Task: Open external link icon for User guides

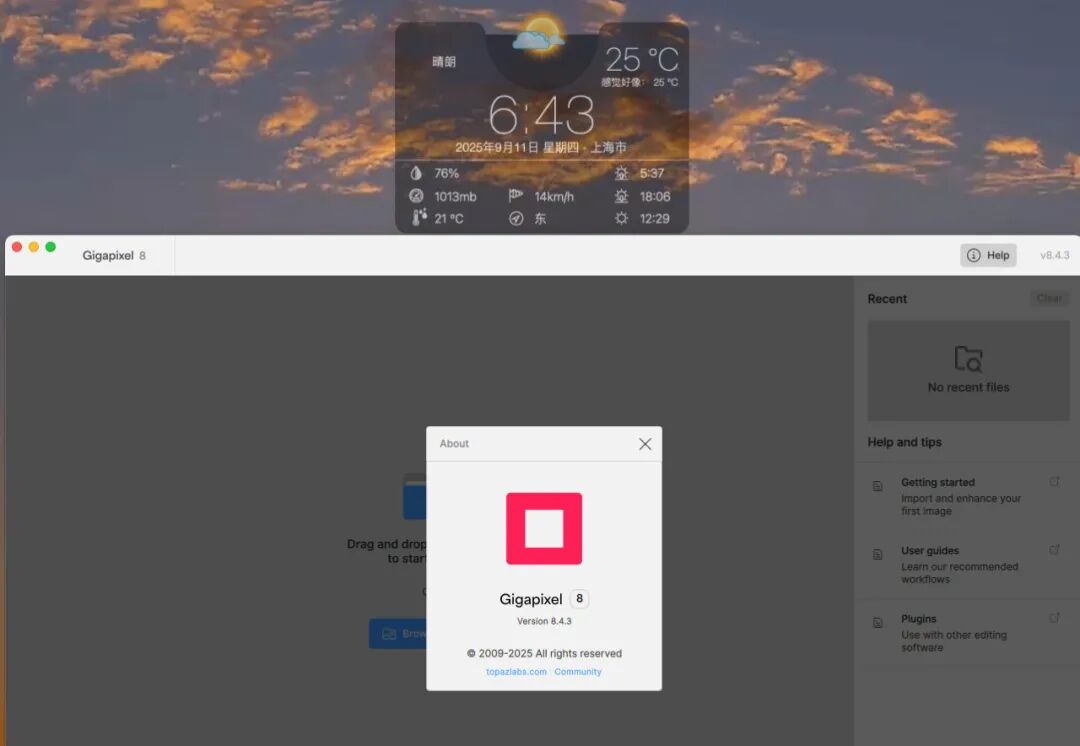Action: tap(1055, 550)
